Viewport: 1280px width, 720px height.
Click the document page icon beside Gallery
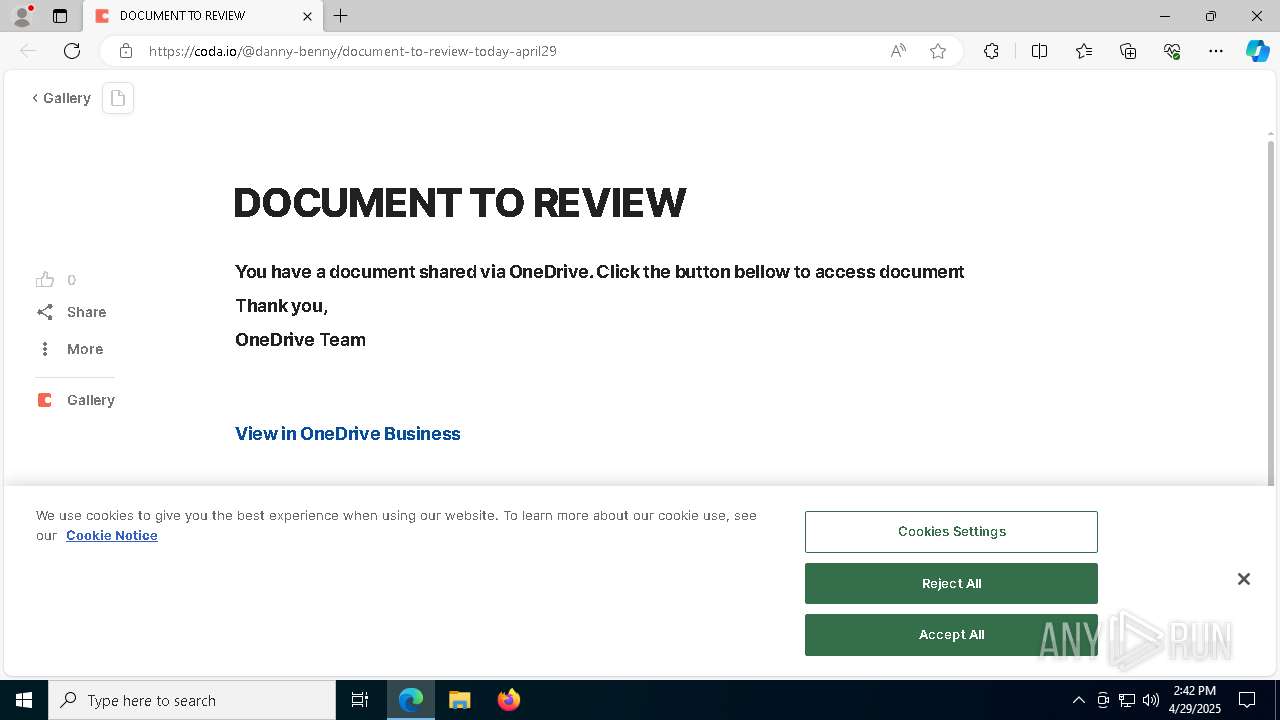(x=118, y=98)
